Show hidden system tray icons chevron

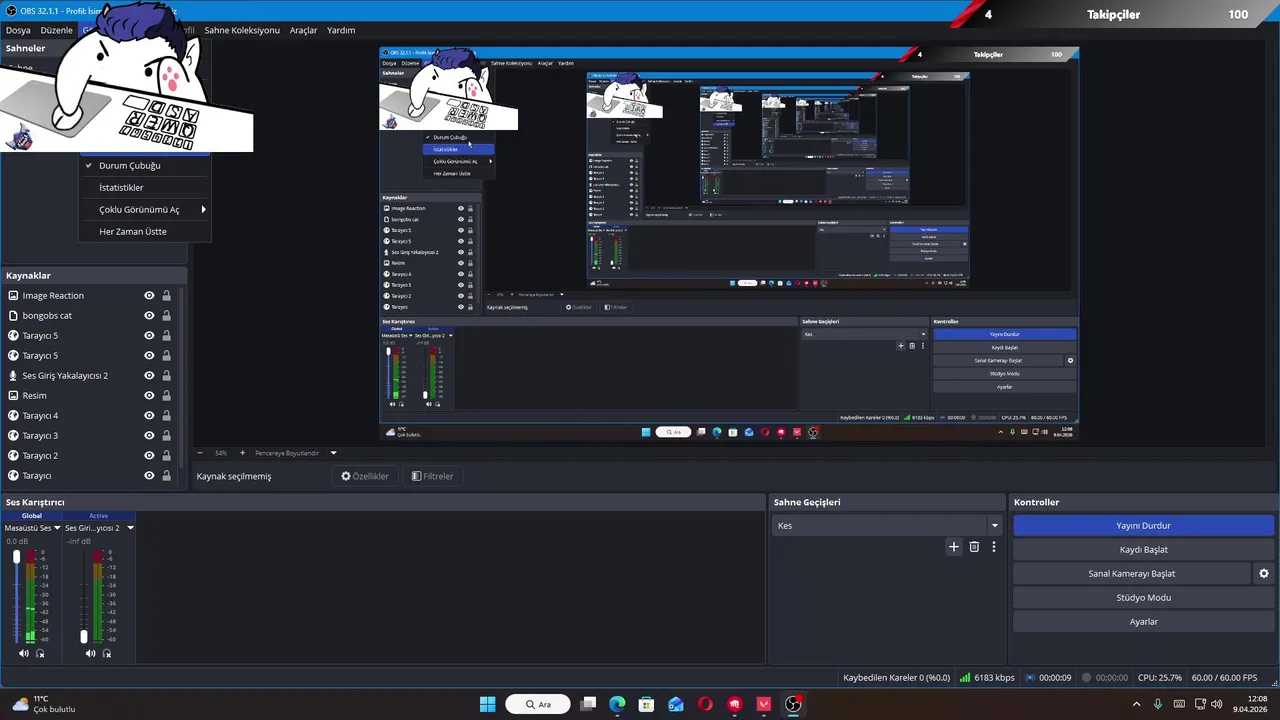pyautogui.click(x=1136, y=704)
